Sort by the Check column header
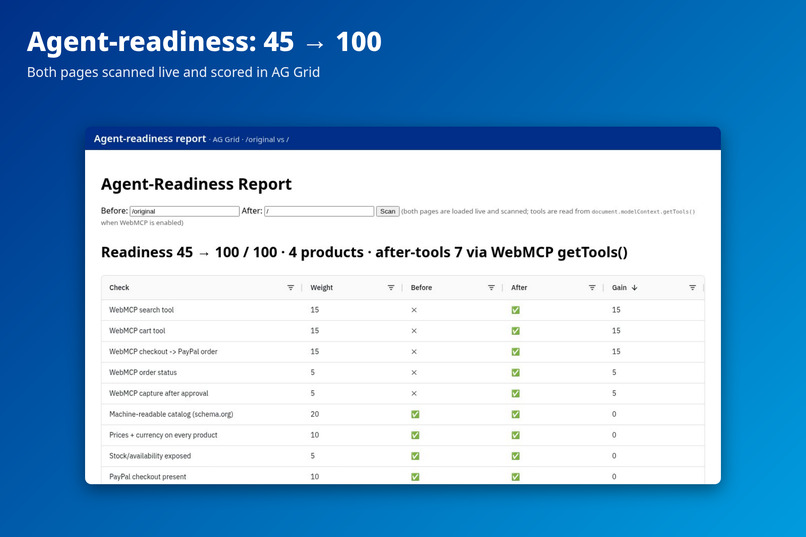Viewport: 806px width, 537px height. pos(119,288)
